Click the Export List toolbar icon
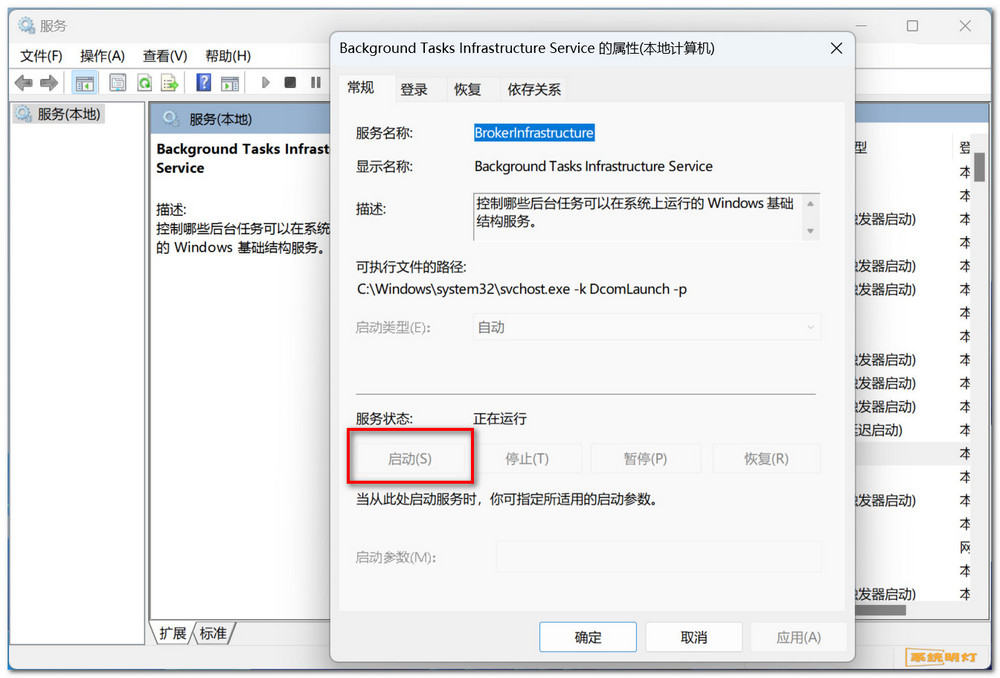 [170, 83]
